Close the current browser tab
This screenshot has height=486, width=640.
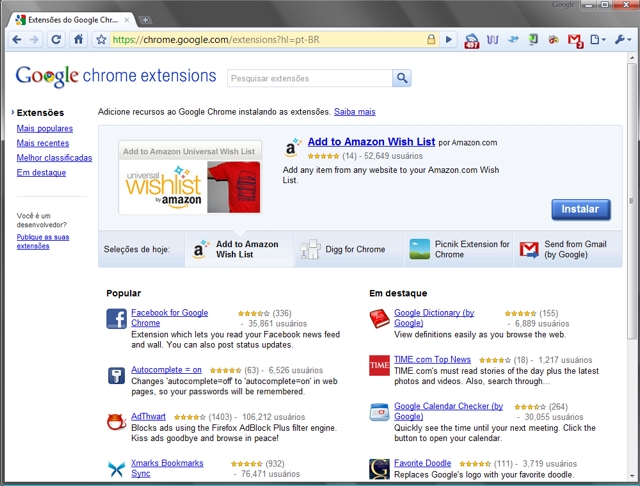click(127, 20)
